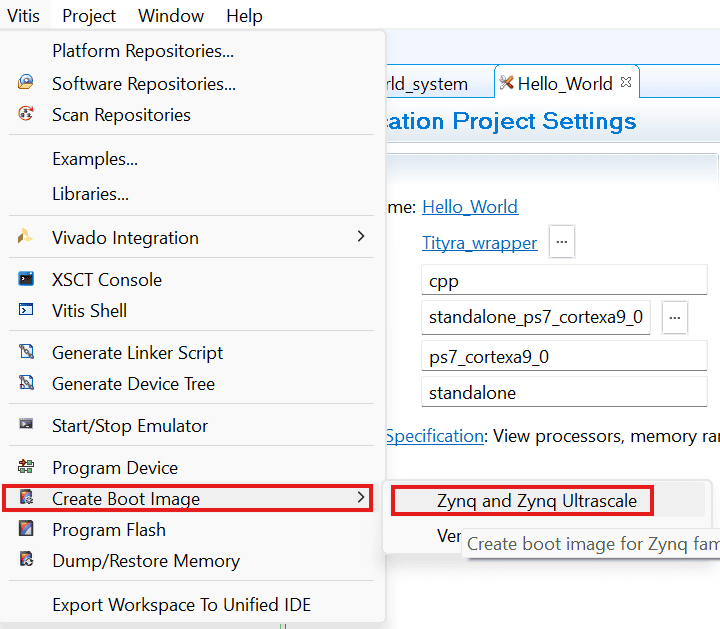This screenshot has height=629, width=720.
Task: Click the Program Device icon
Action: 26,468
